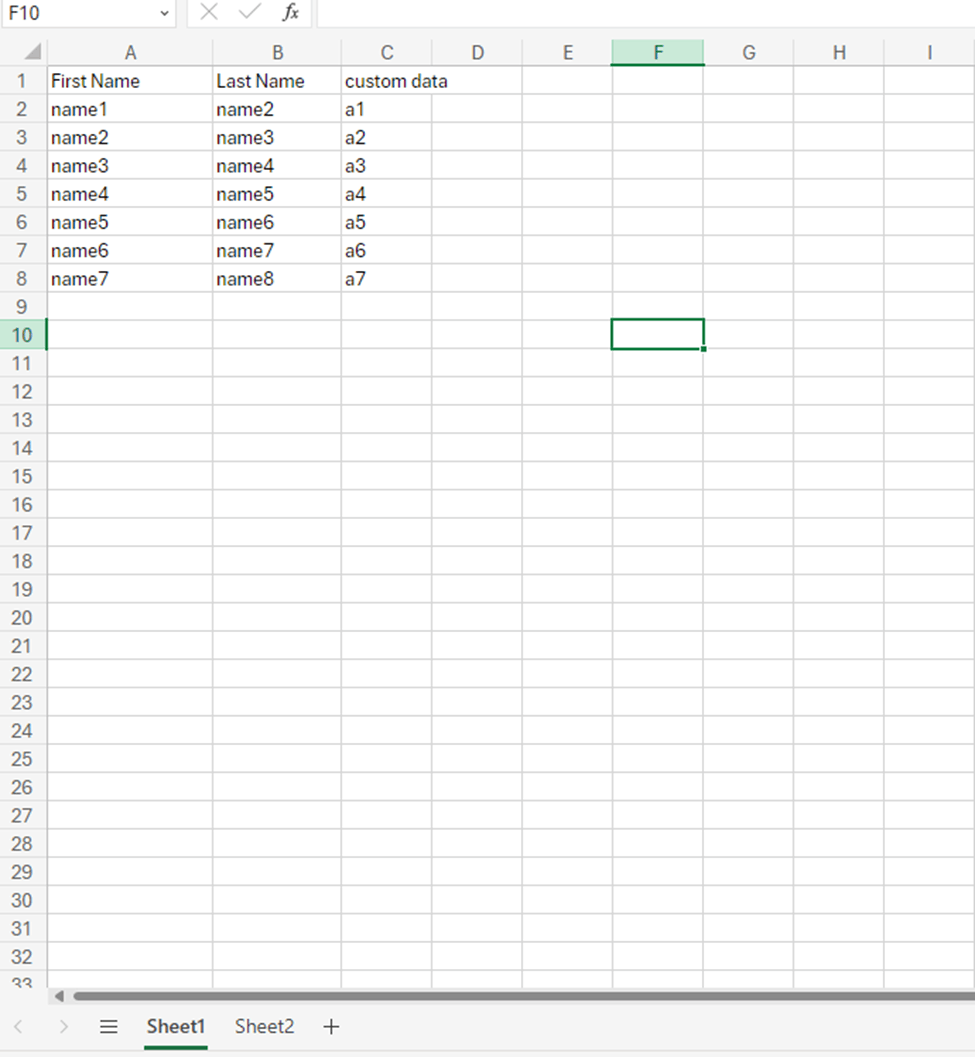Select cell B2 containing name2
Screen dimensions: 975x1057
click(x=277, y=109)
